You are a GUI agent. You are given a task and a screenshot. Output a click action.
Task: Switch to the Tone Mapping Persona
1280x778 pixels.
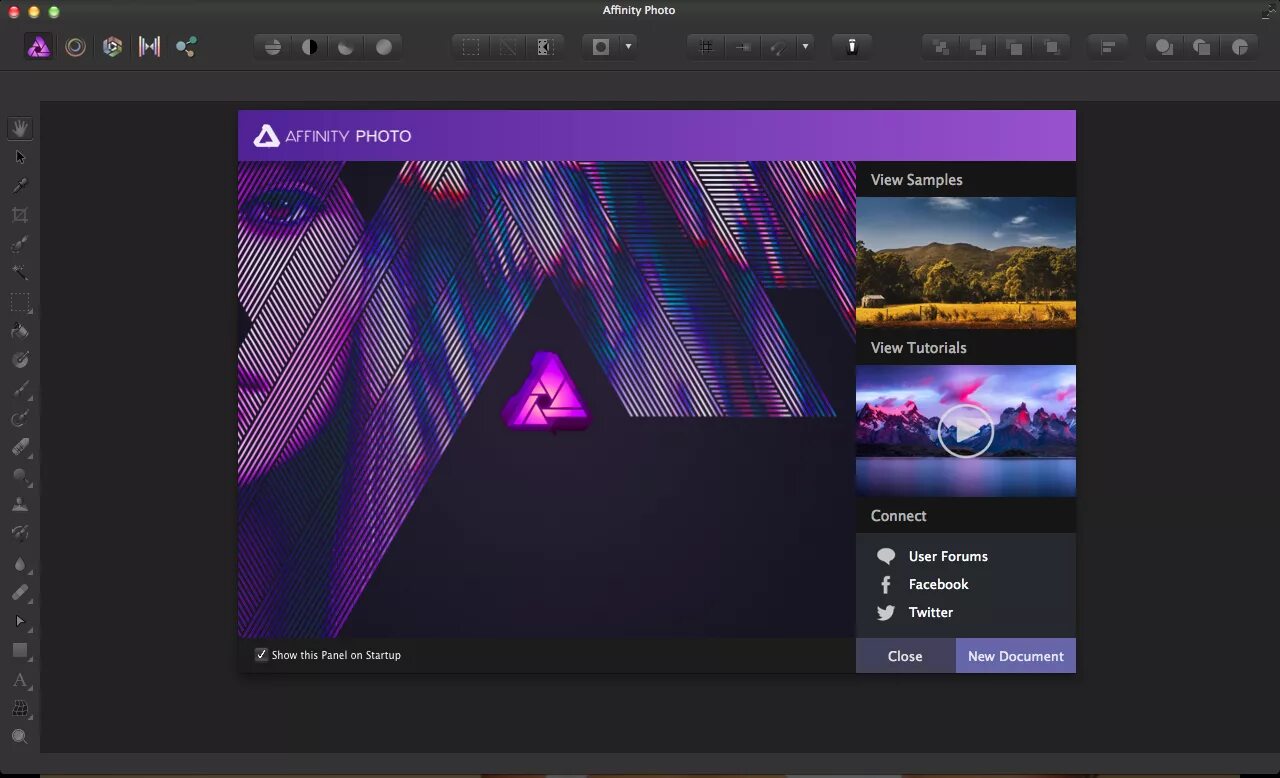pyautogui.click(x=150, y=46)
